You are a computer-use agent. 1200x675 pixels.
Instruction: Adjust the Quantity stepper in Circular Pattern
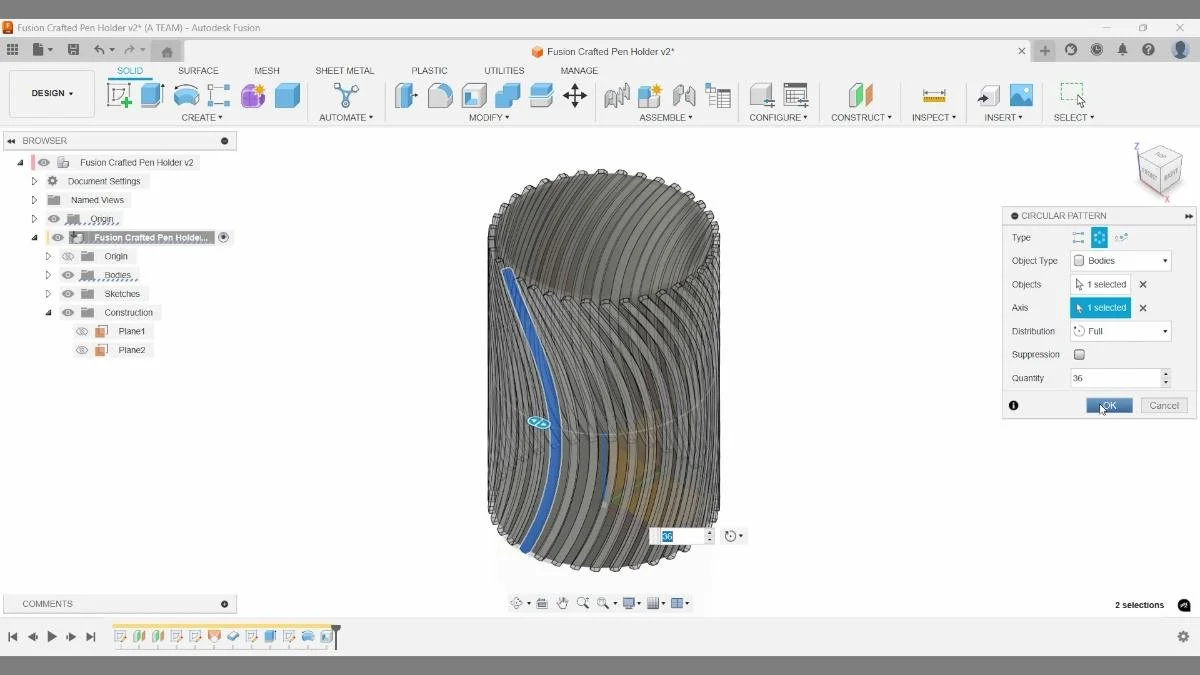tap(1164, 378)
